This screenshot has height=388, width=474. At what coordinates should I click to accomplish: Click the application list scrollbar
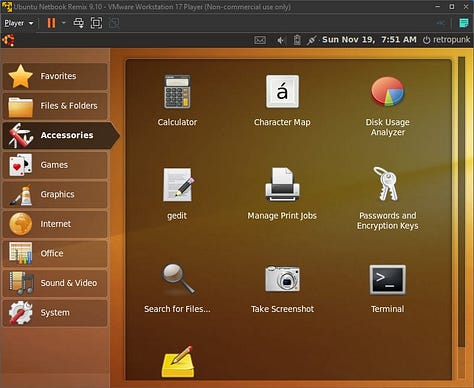click(x=461, y=202)
